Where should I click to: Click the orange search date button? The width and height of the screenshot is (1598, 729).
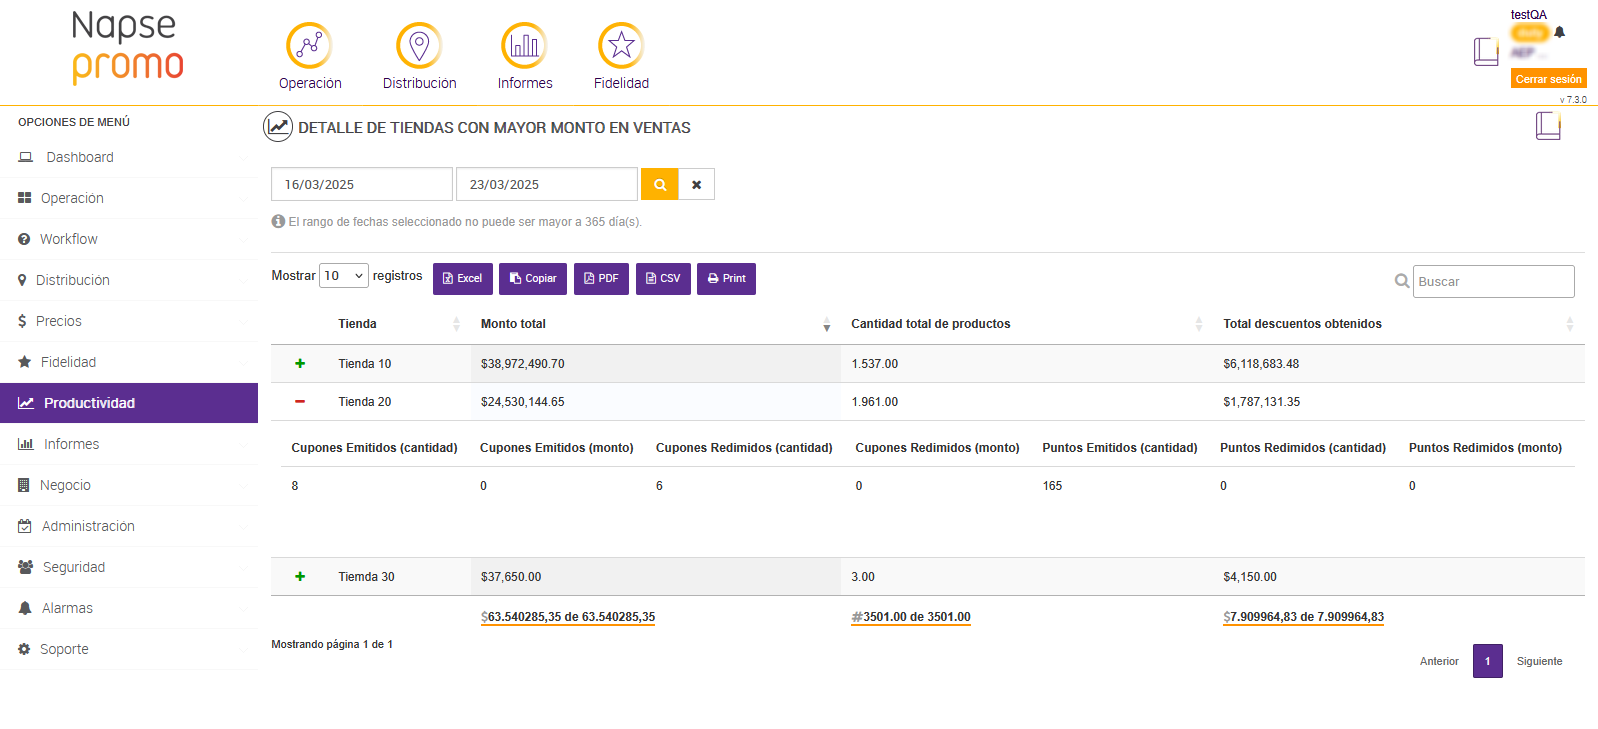click(659, 185)
